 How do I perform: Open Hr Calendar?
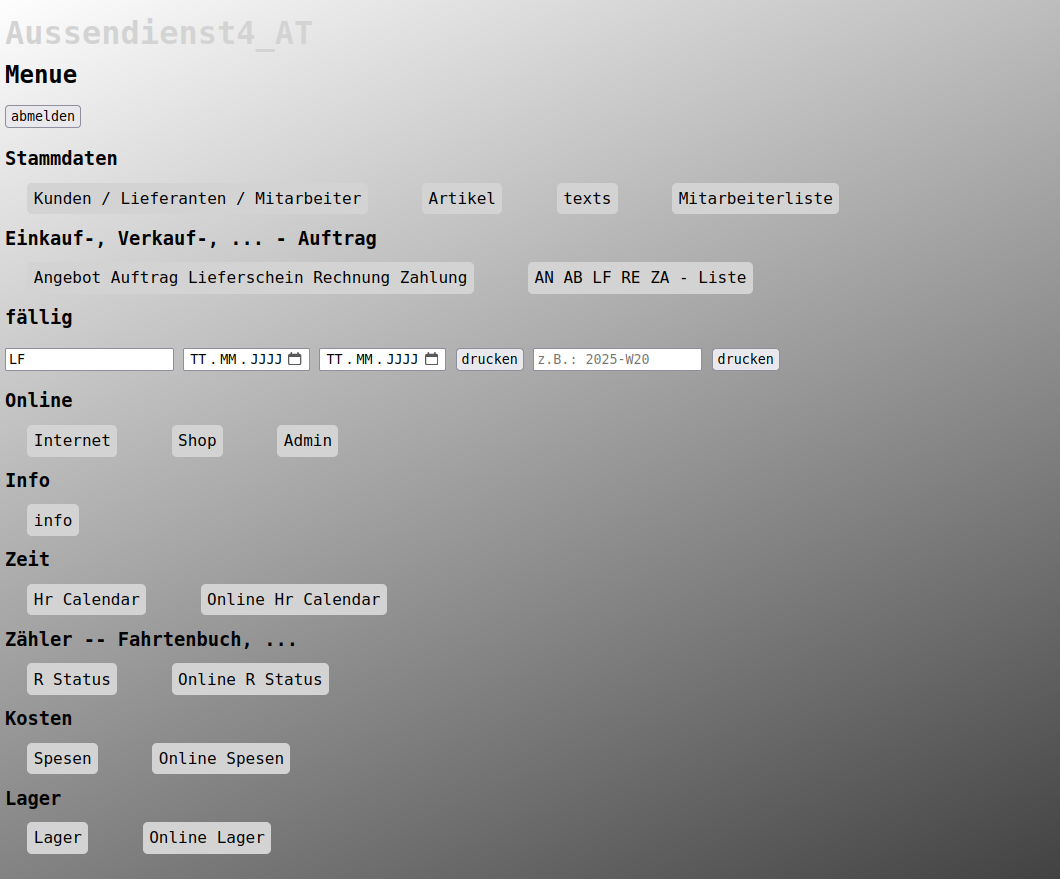[87, 600]
